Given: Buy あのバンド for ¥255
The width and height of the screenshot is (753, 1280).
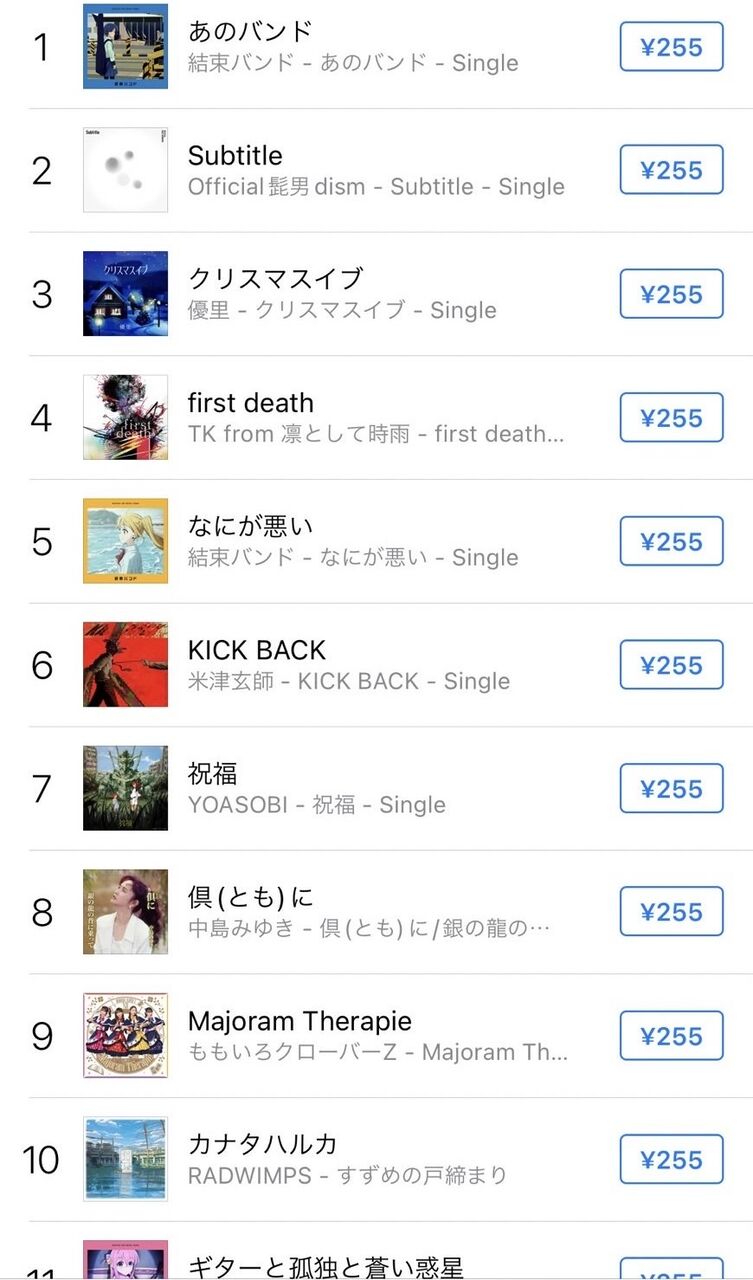Looking at the screenshot, I should 671,47.
